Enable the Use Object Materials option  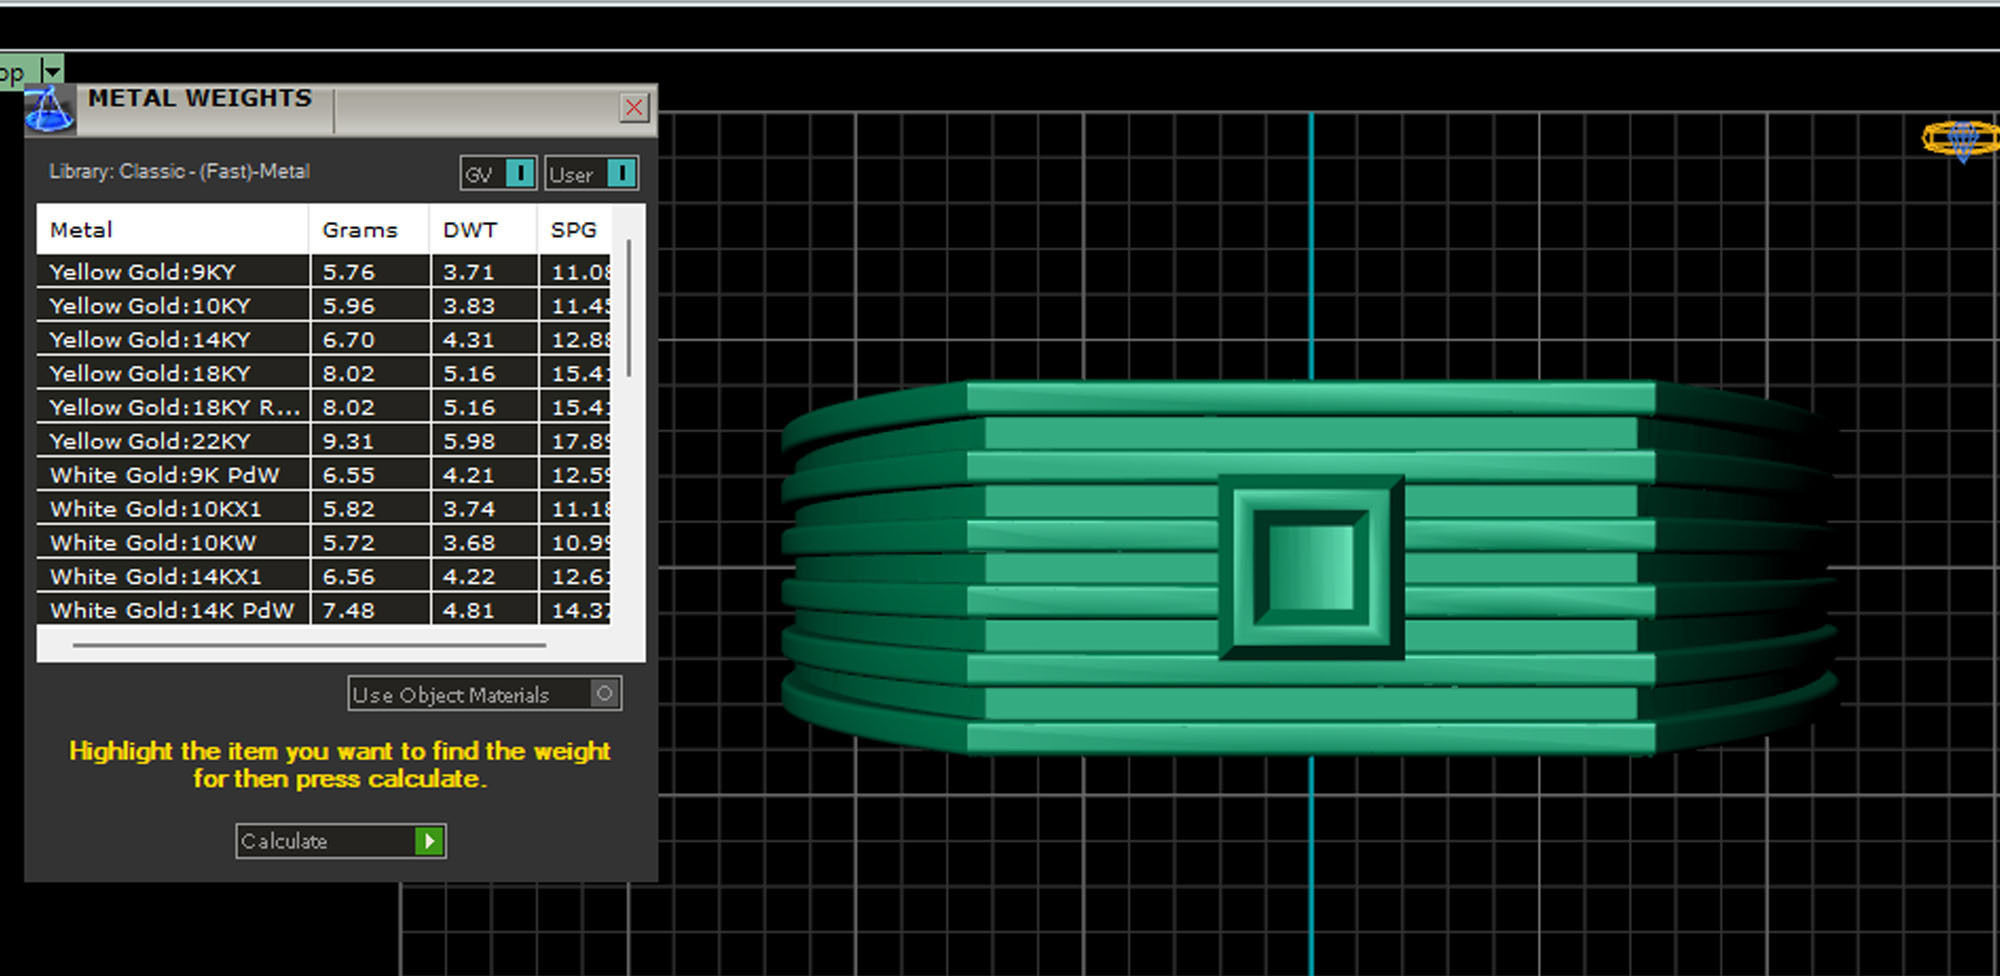point(485,694)
